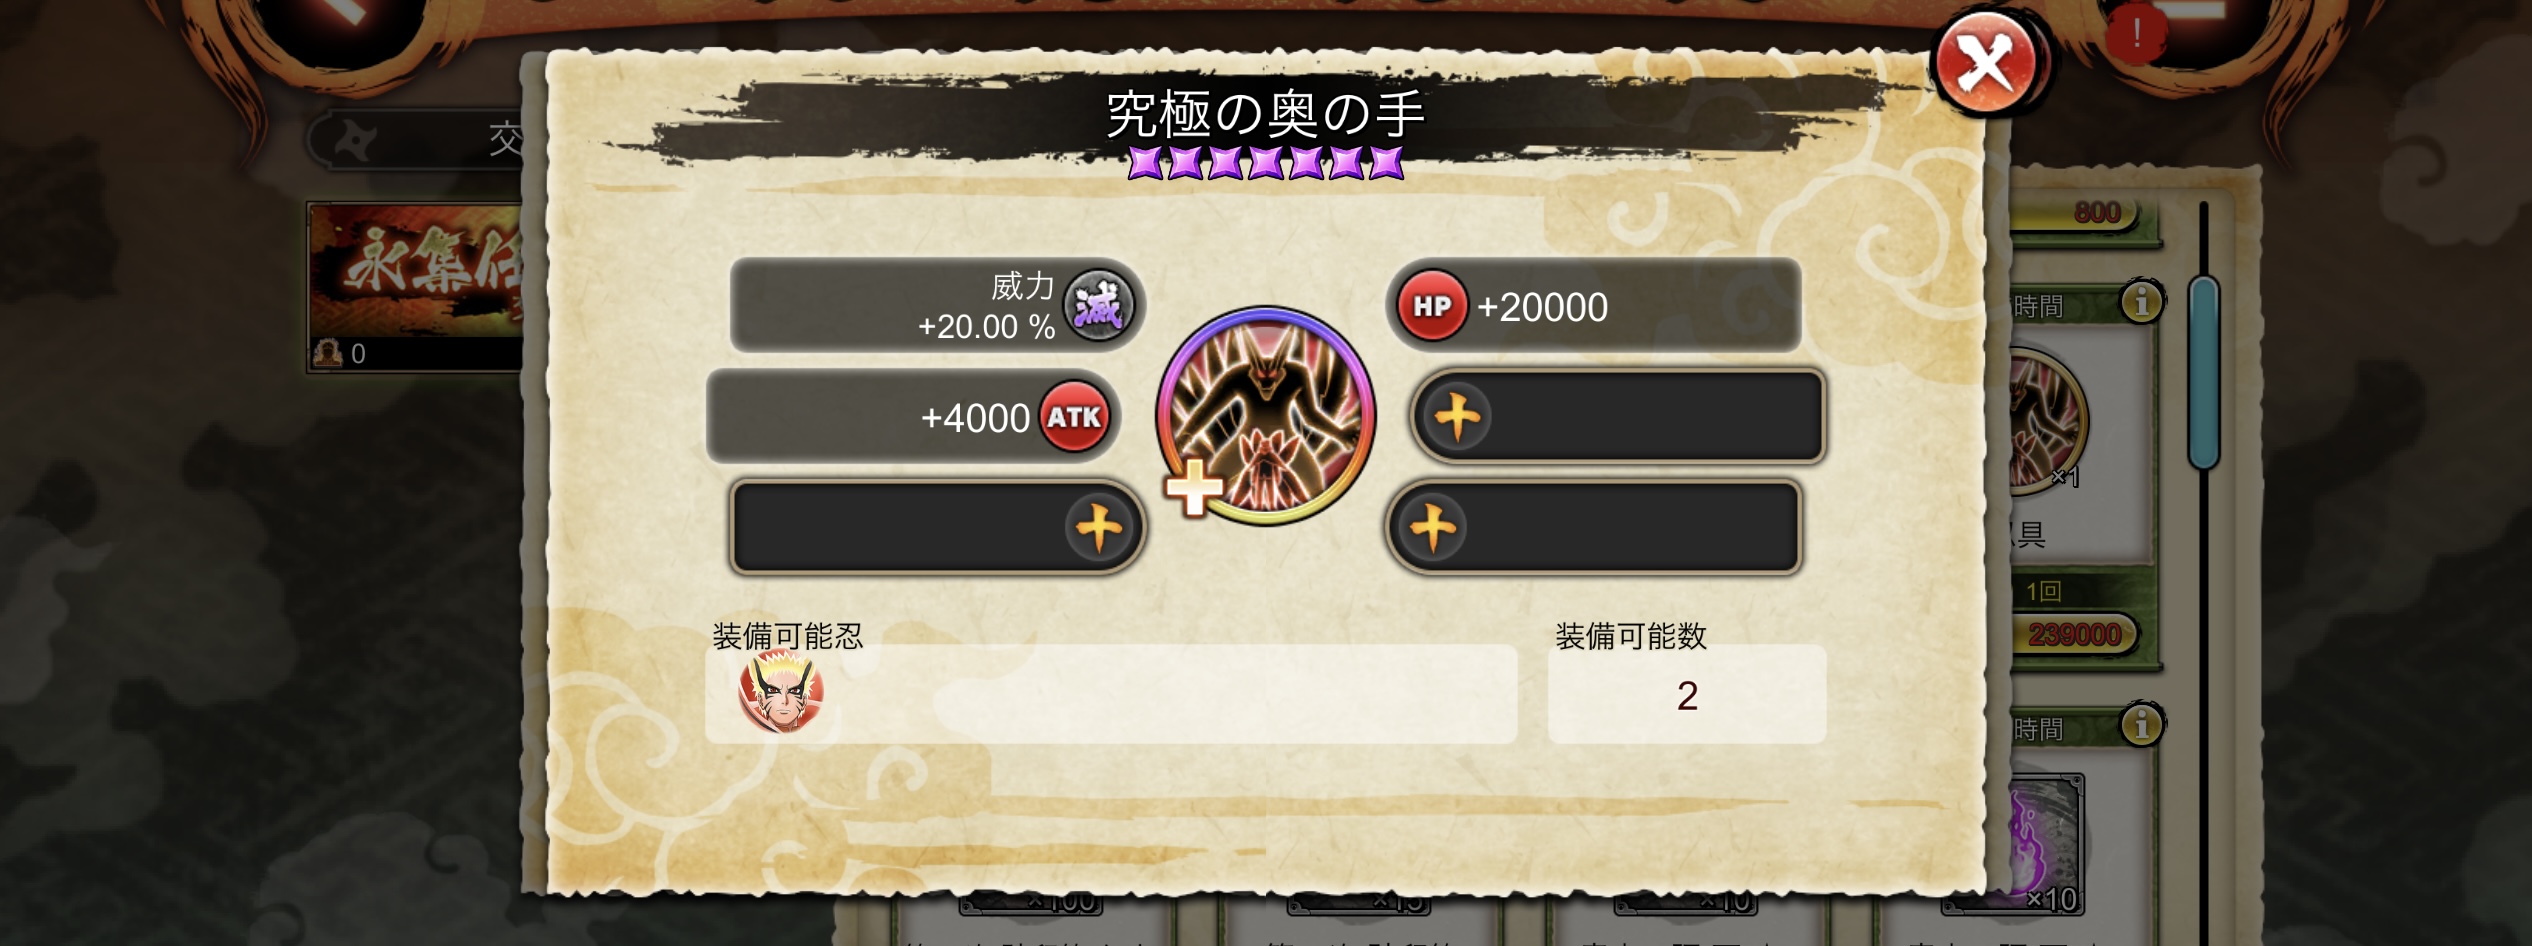The width and height of the screenshot is (2532, 946).
Task: Click the +4000 ATK stat bar
Action: point(913,416)
